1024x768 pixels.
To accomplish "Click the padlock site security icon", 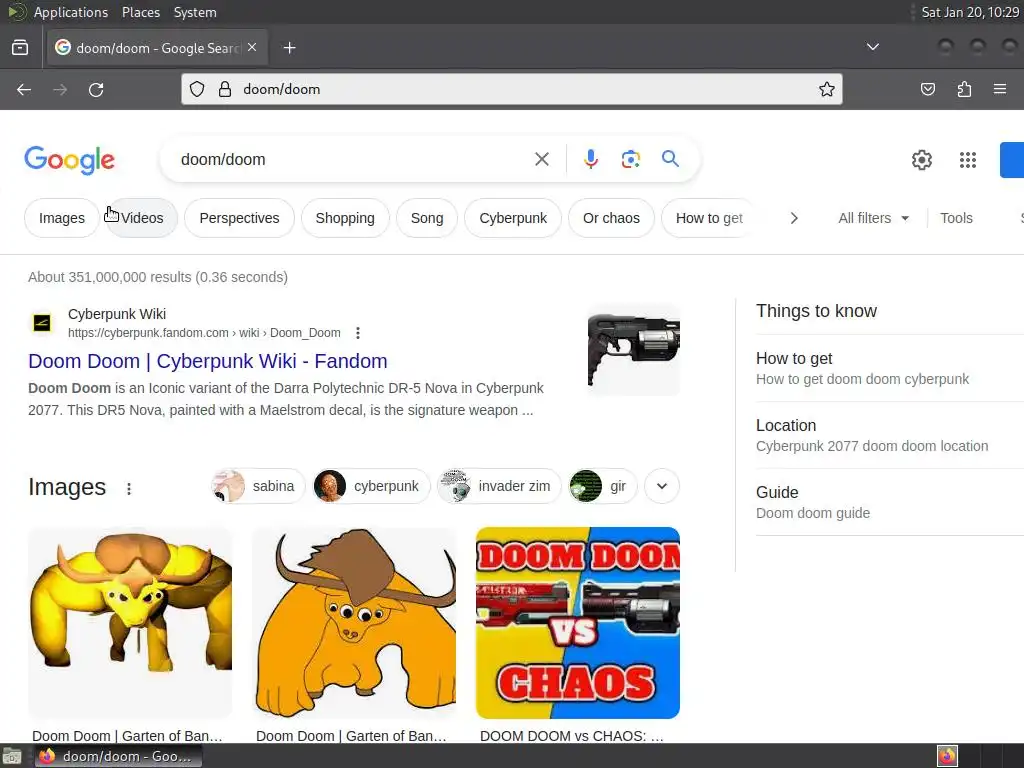I will (225, 89).
